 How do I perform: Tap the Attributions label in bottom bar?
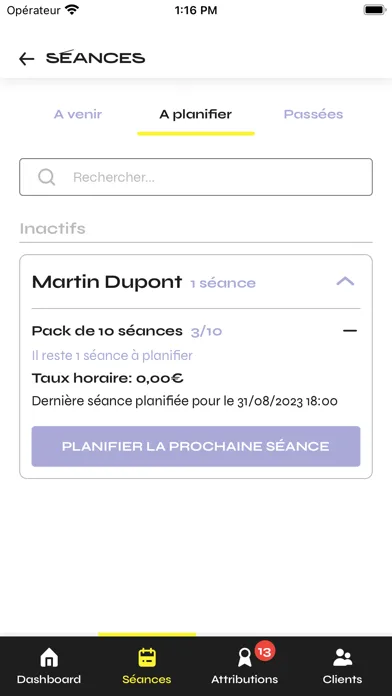point(245,680)
